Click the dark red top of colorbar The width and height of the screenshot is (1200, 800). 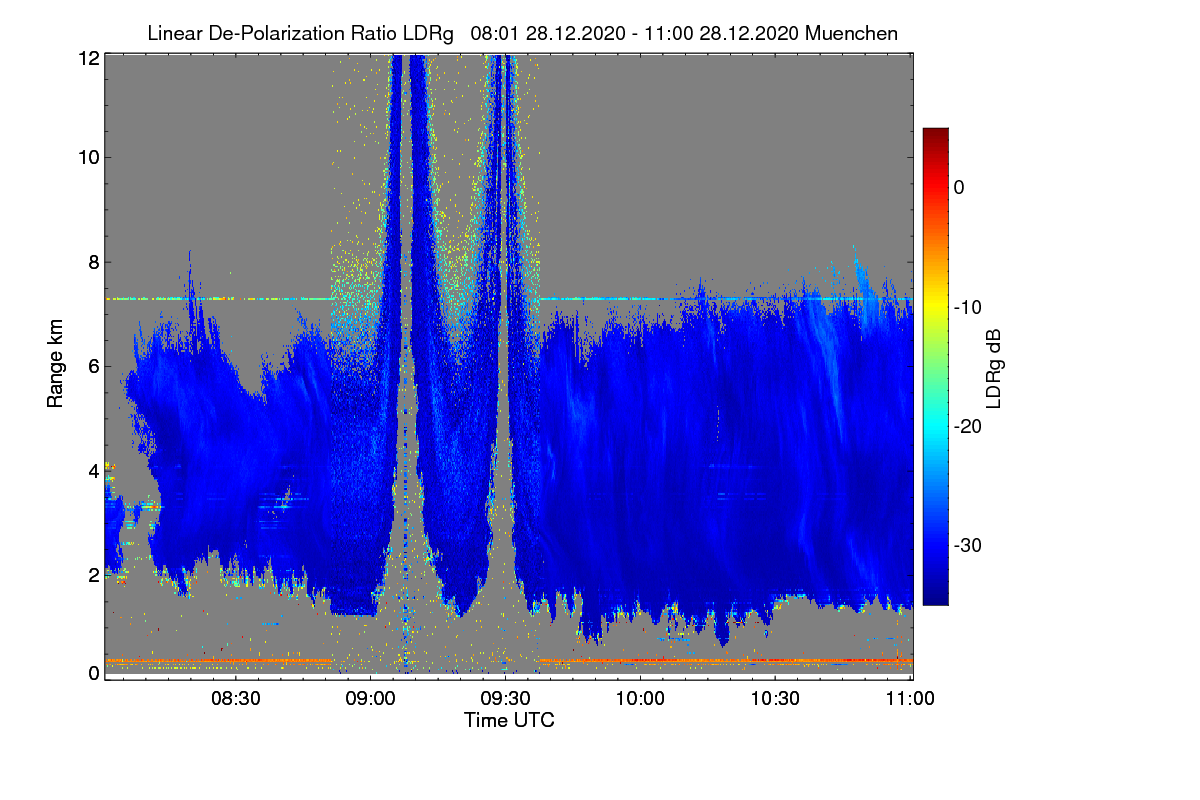[x=935, y=134]
